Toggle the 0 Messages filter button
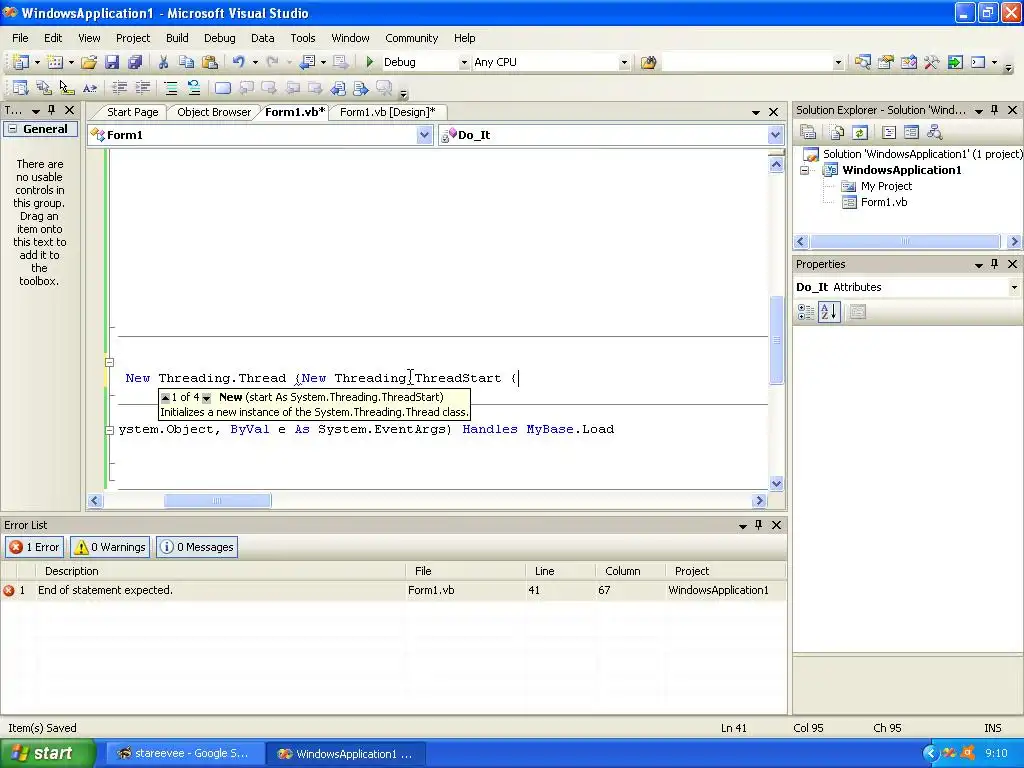The height and width of the screenshot is (768, 1024). 197,547
